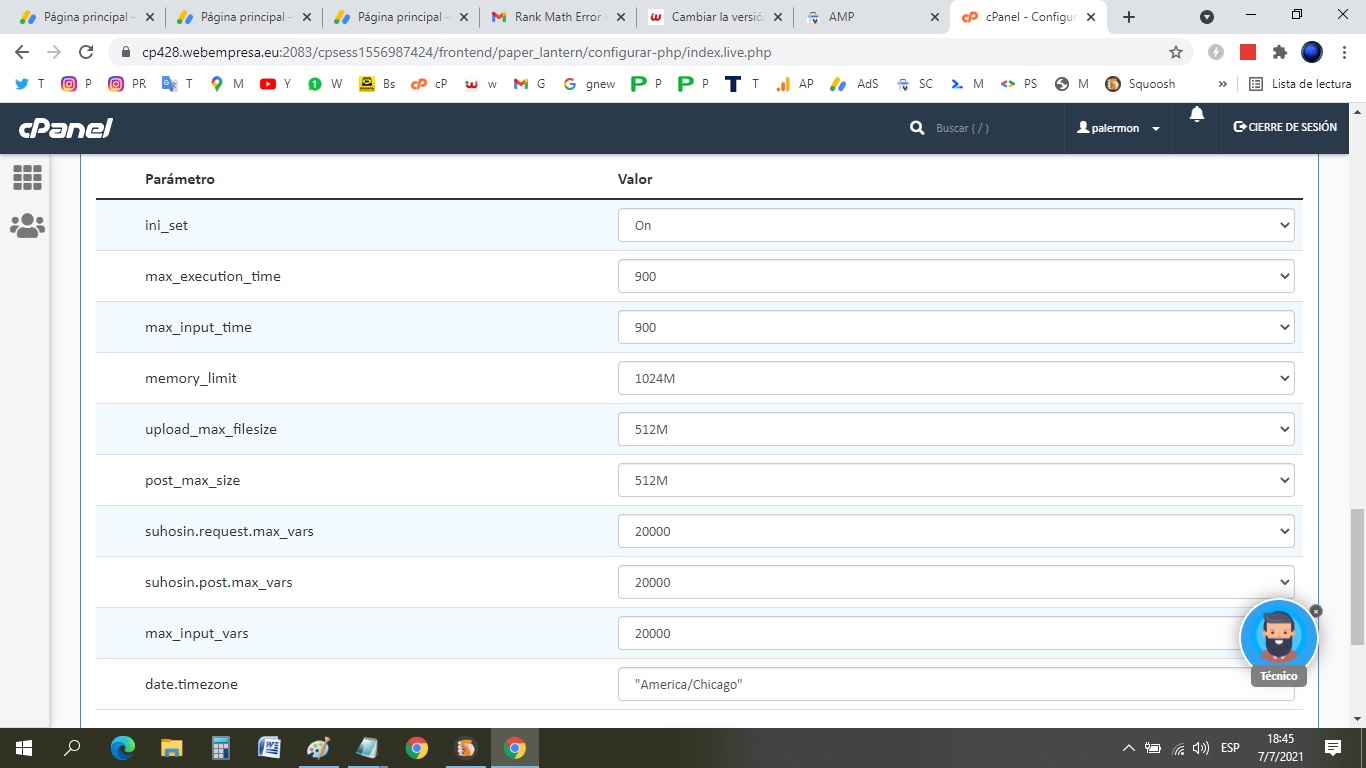Open the Chrome profile avatar
This screenshot has width=1366, height=768.
pos(1311,52)
